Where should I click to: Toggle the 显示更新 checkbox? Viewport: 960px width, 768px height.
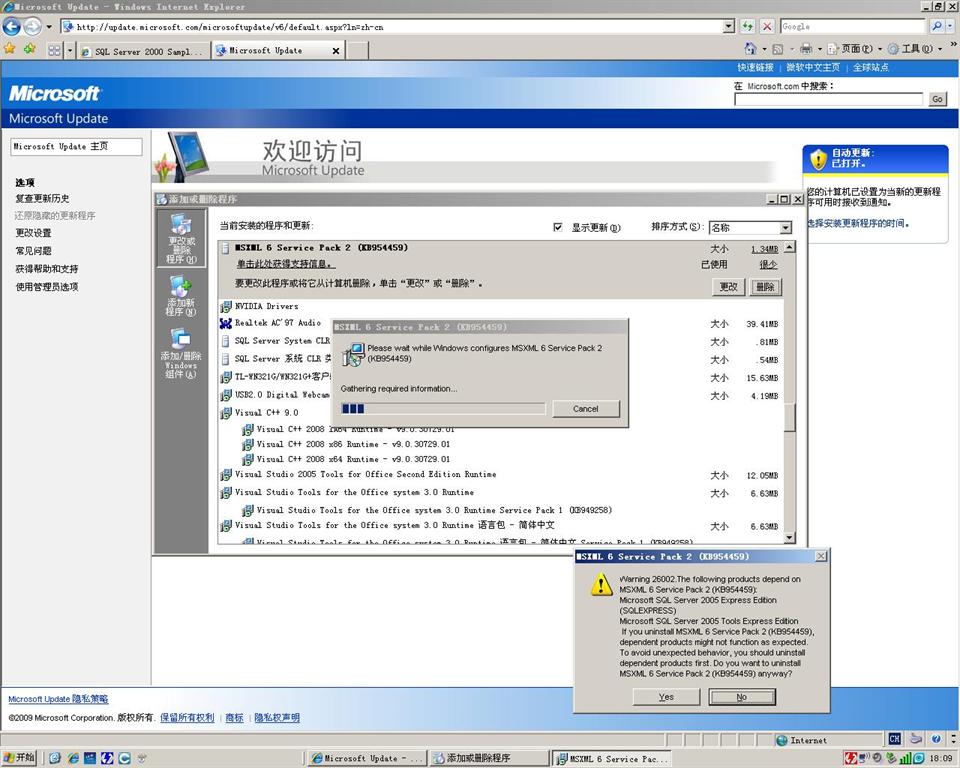pos(558,227)
